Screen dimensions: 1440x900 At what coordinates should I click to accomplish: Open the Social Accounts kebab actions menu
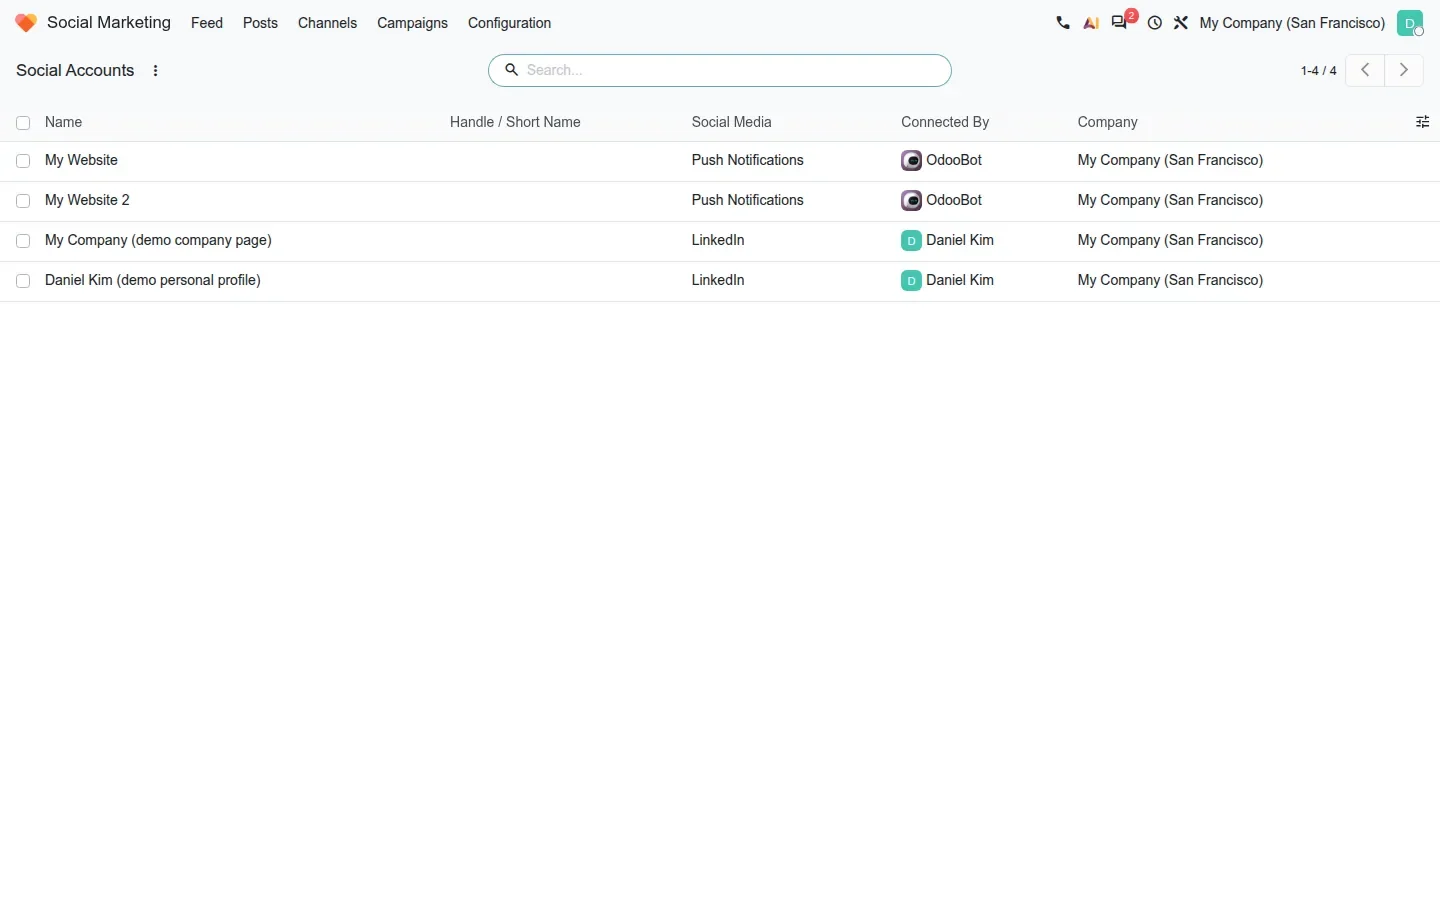155,71
